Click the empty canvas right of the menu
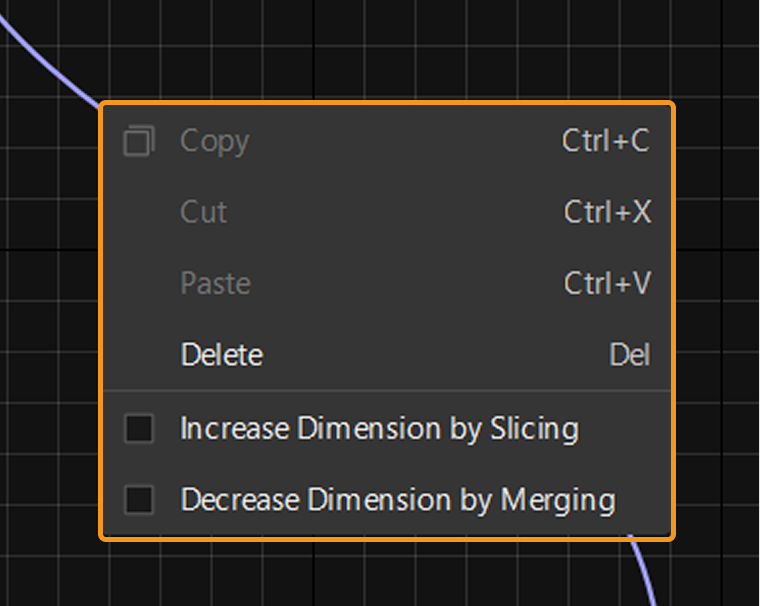This screenshot has width=760, height=606. pyautogui.click(x=716, y=320)
